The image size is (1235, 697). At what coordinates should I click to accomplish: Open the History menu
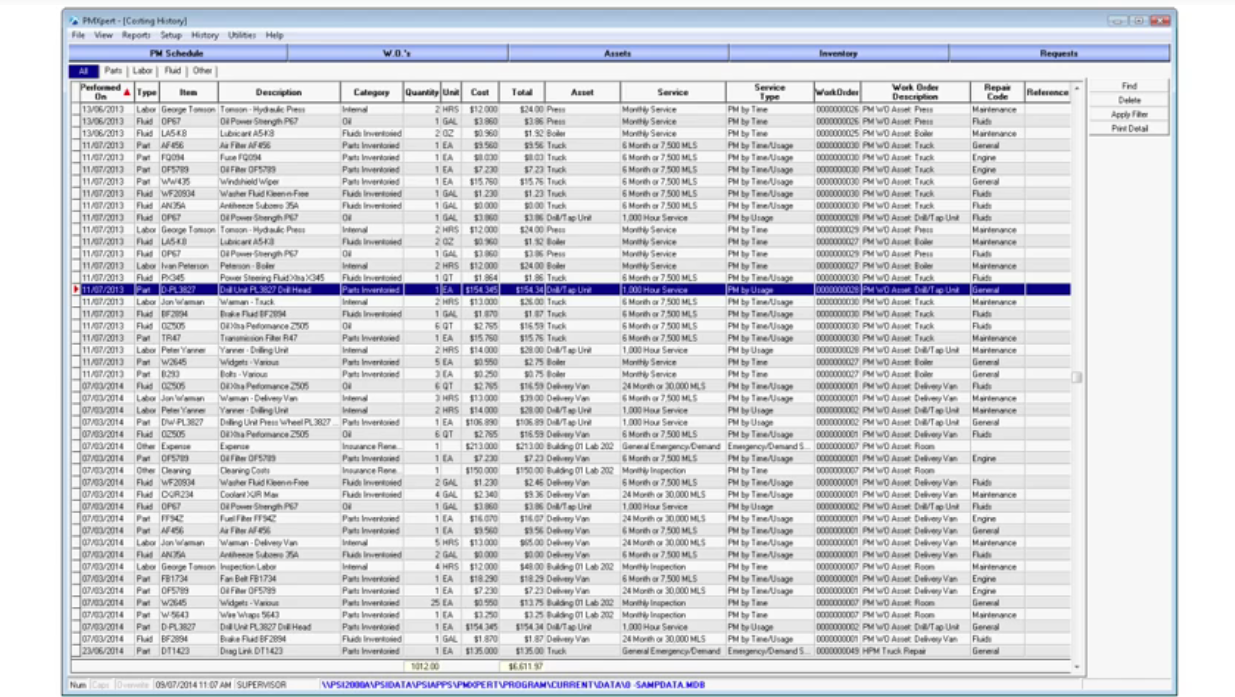(x=205, y=35)
